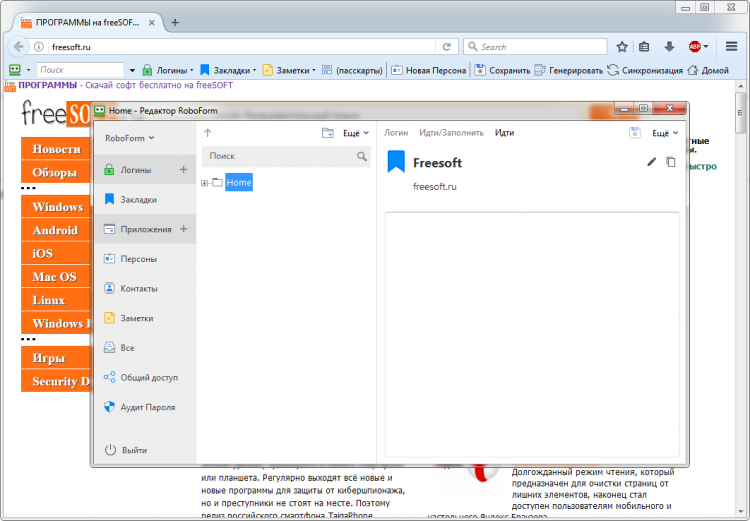Open the iOS section on the website
Viewport: 750px width, 521px height.
click(x=56, y=254)
